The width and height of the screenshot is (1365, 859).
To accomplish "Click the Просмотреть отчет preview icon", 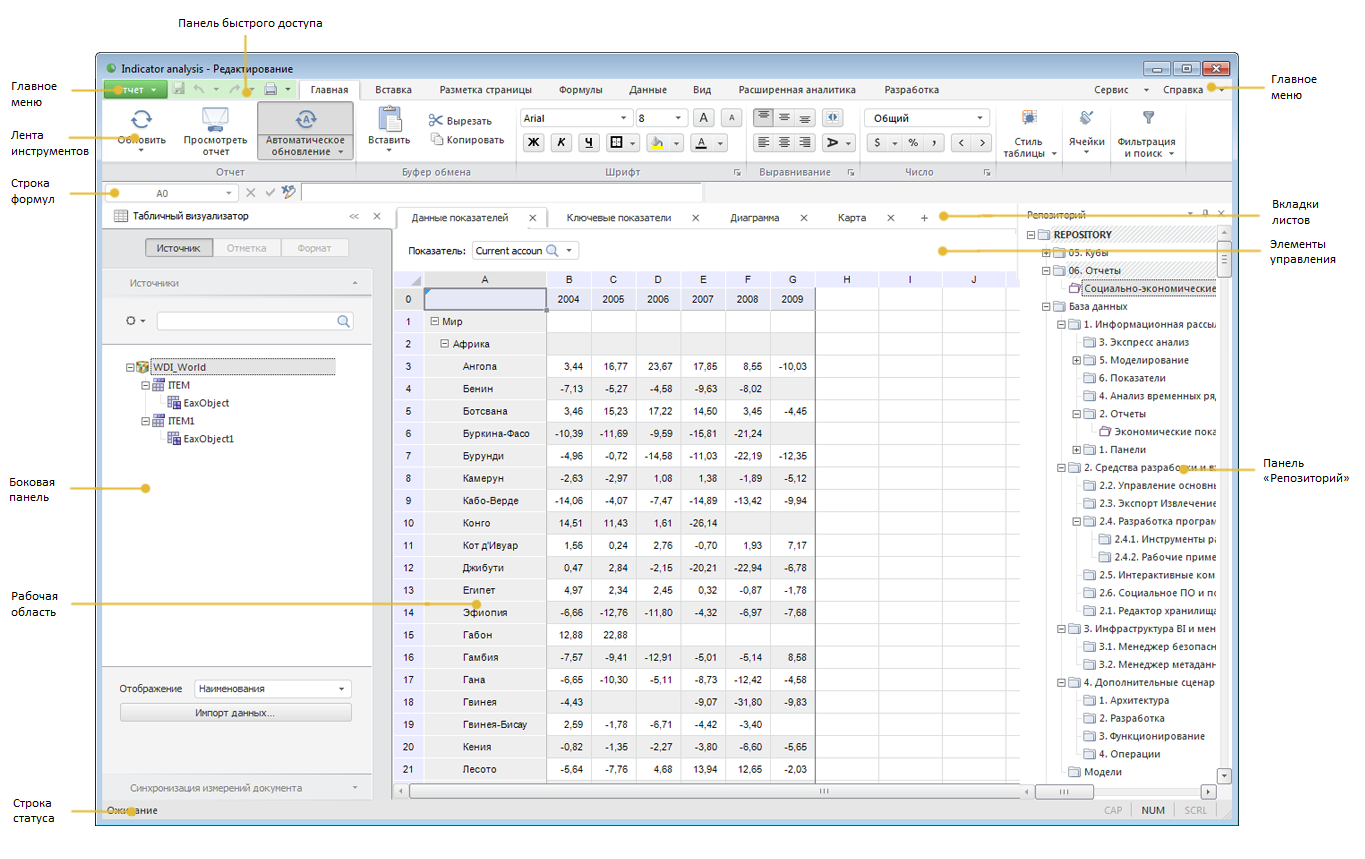I will tap(215, 120).
